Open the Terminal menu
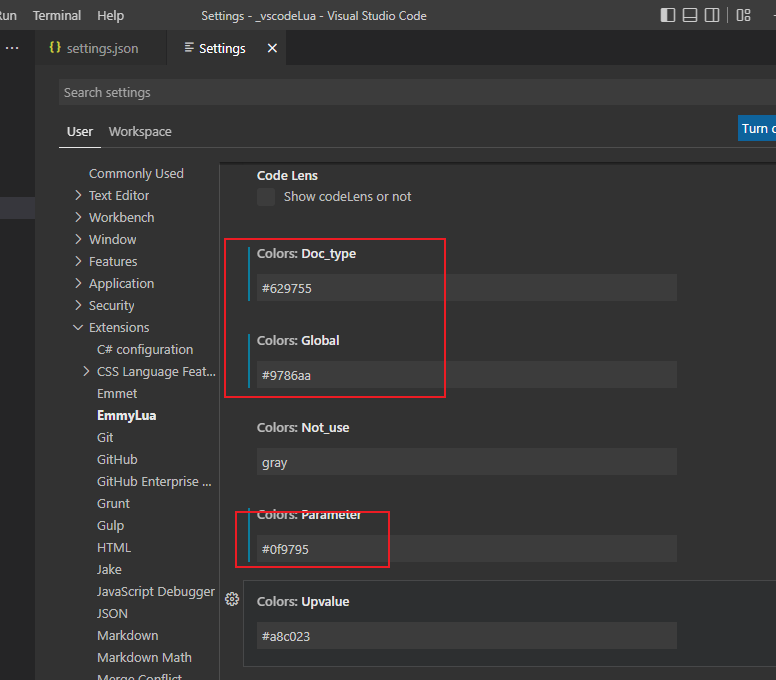The image size is (776, 680). (x=57, y=15)
